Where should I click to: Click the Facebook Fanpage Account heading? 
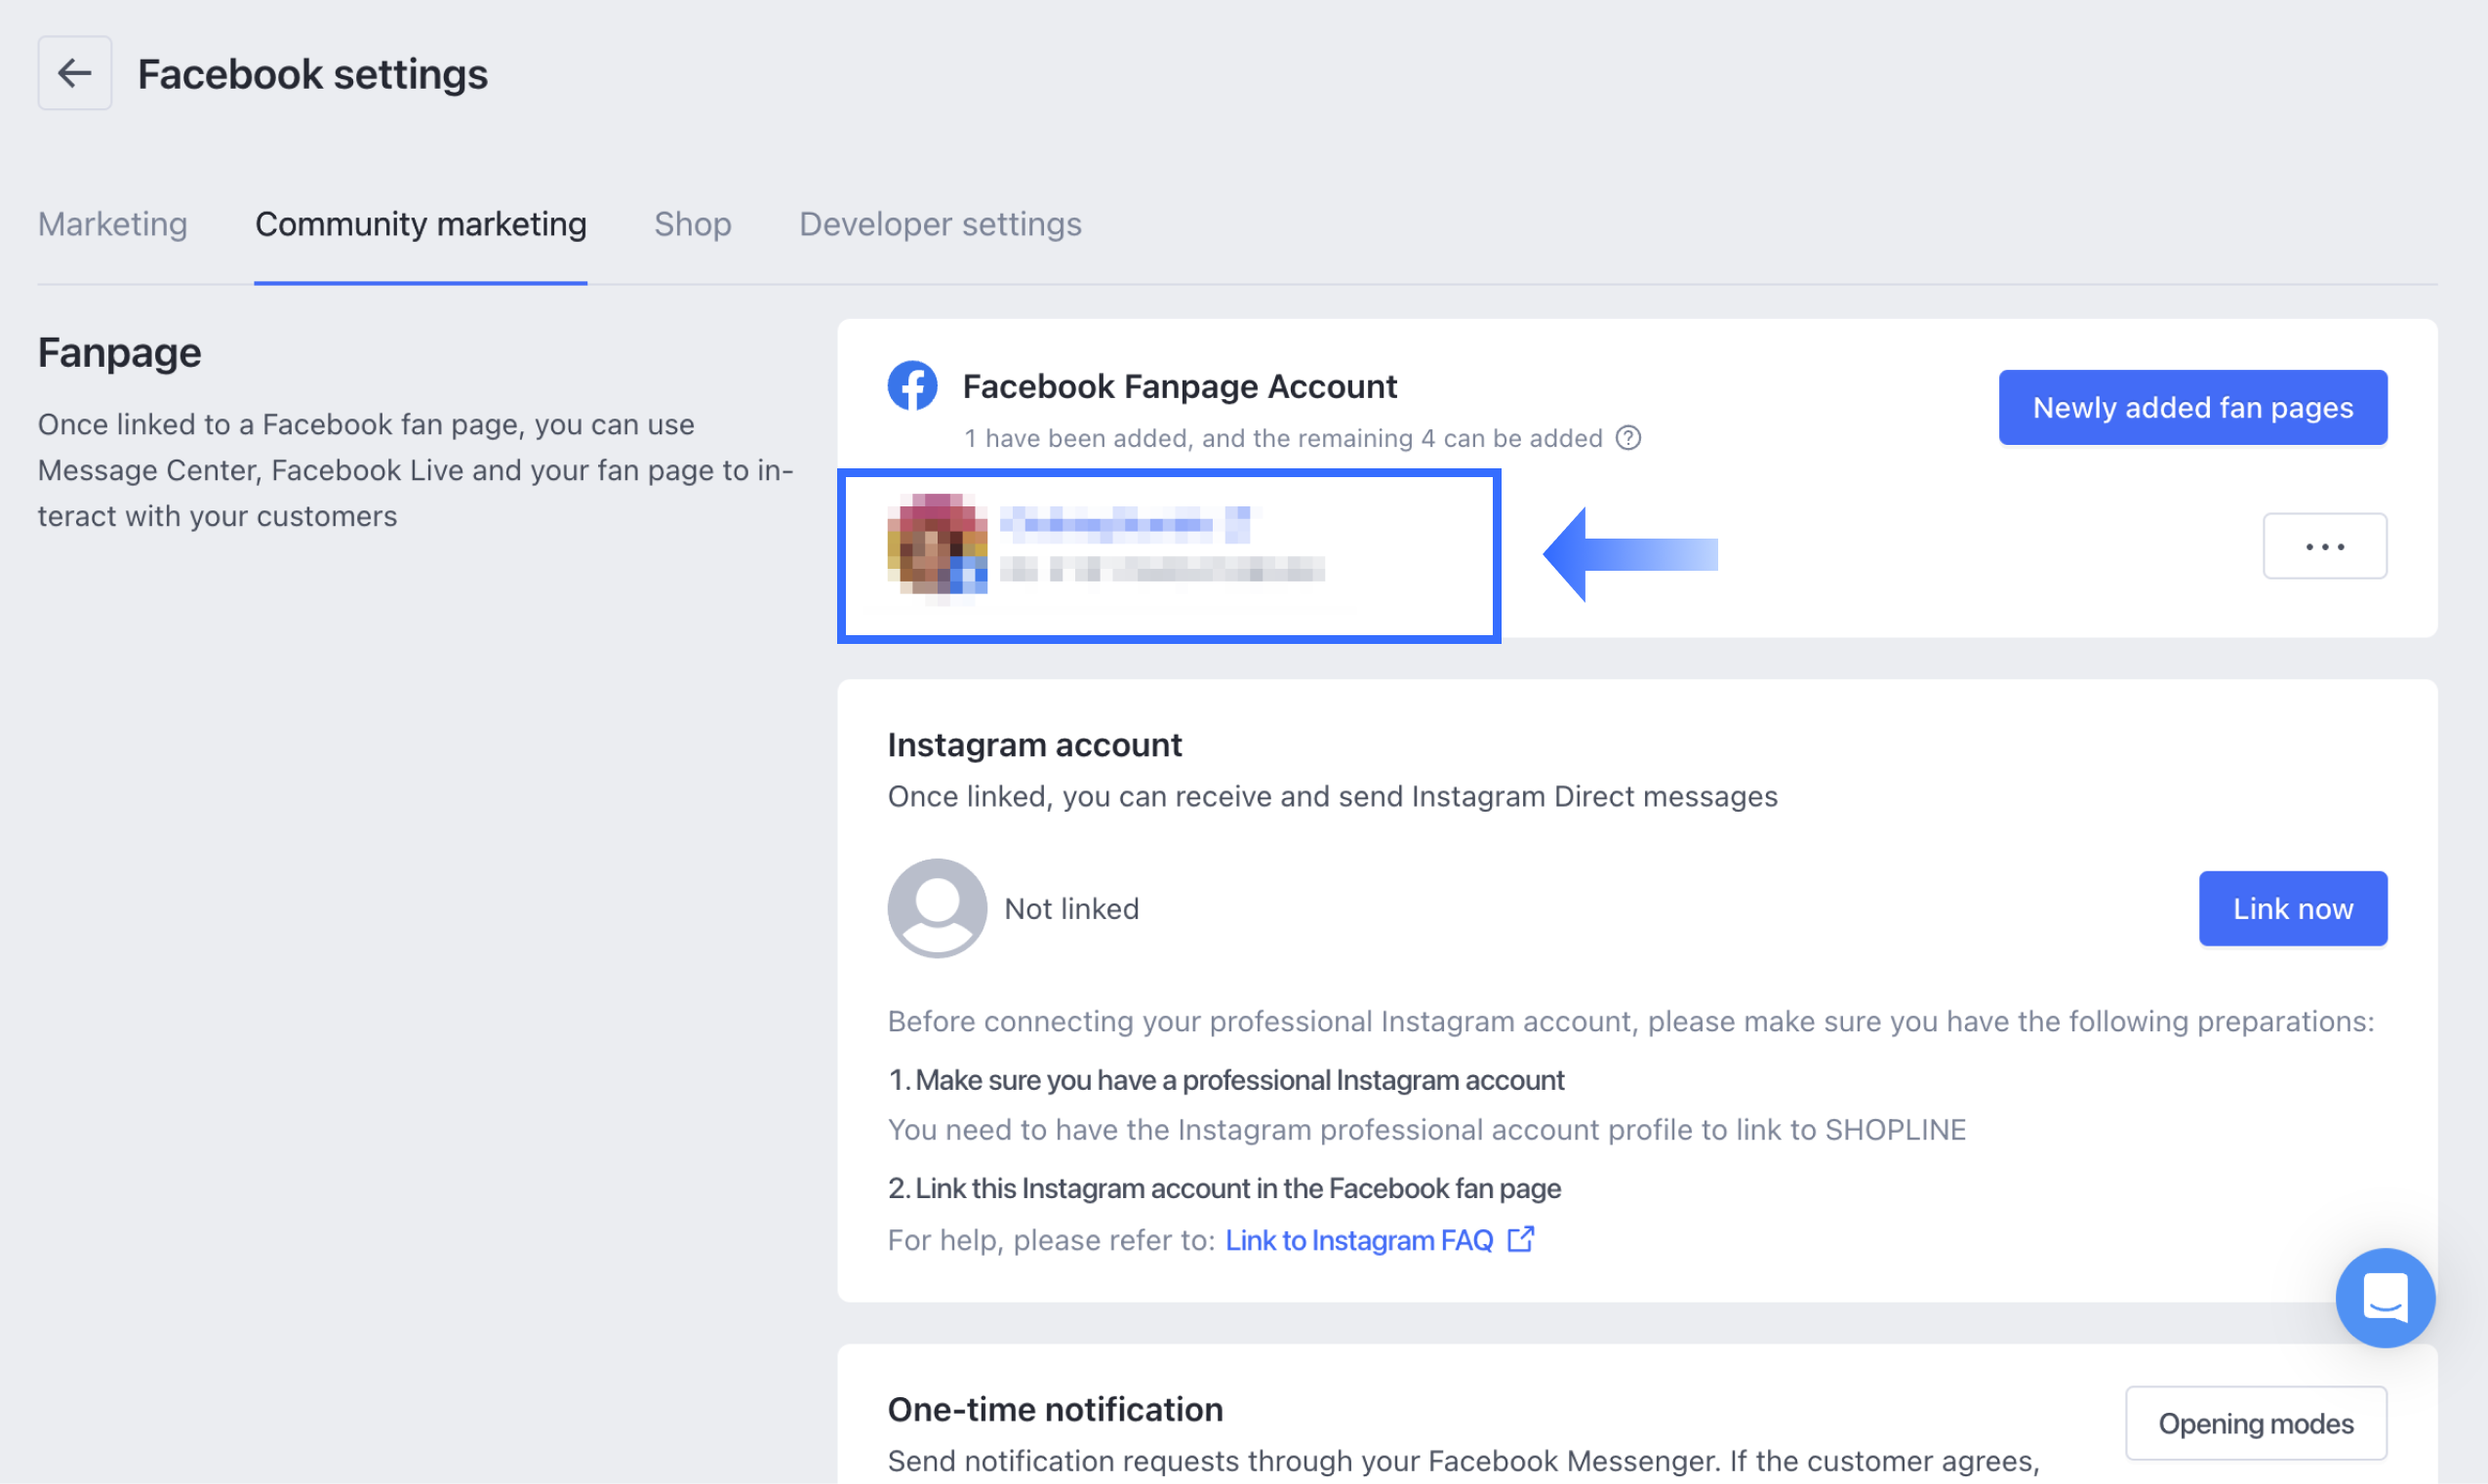click(1179, 386)
